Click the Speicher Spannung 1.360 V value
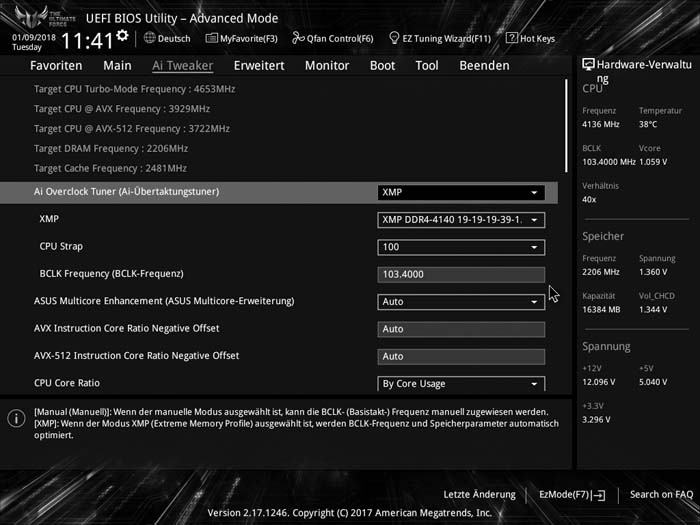Screen dimensions: 700x525 653,272
